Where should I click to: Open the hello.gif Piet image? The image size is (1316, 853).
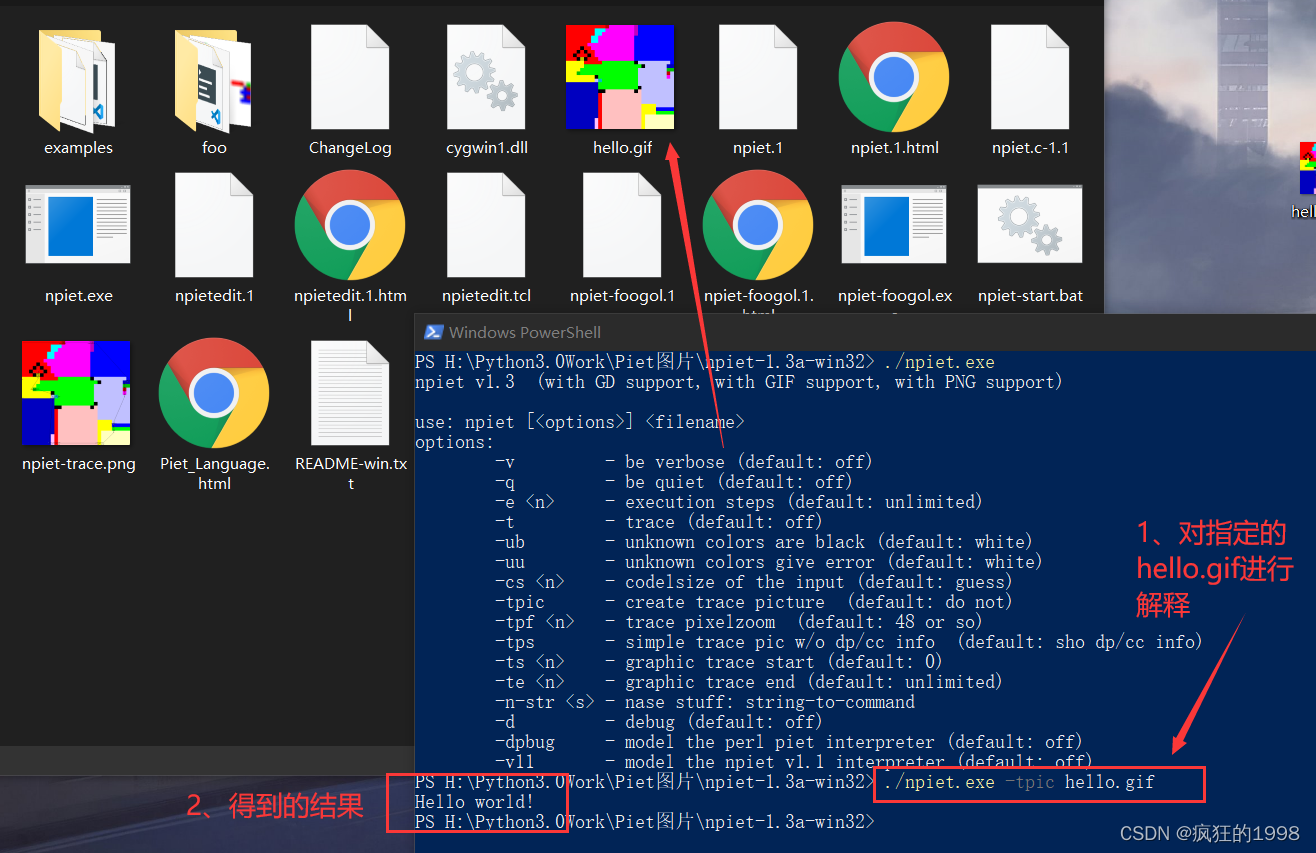(618, 76)
